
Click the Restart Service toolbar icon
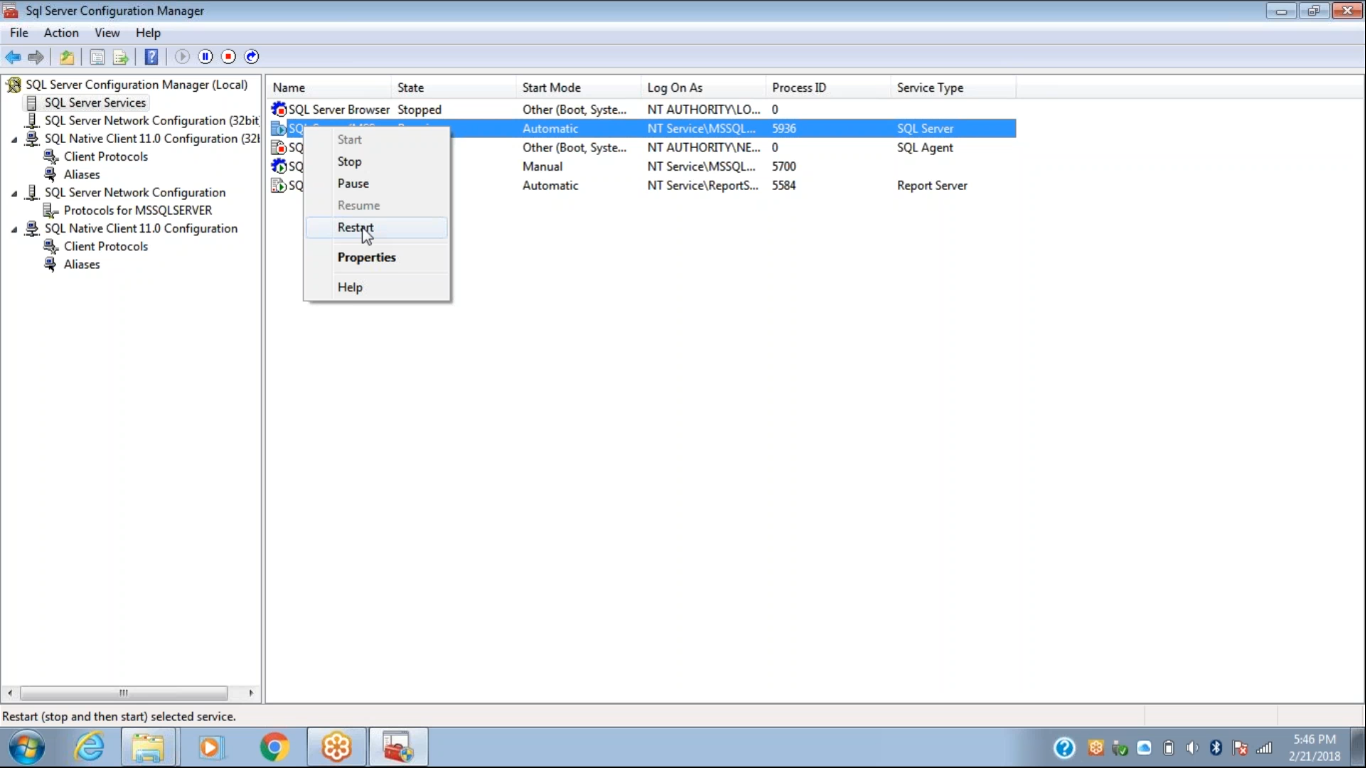tap(252, 57)
